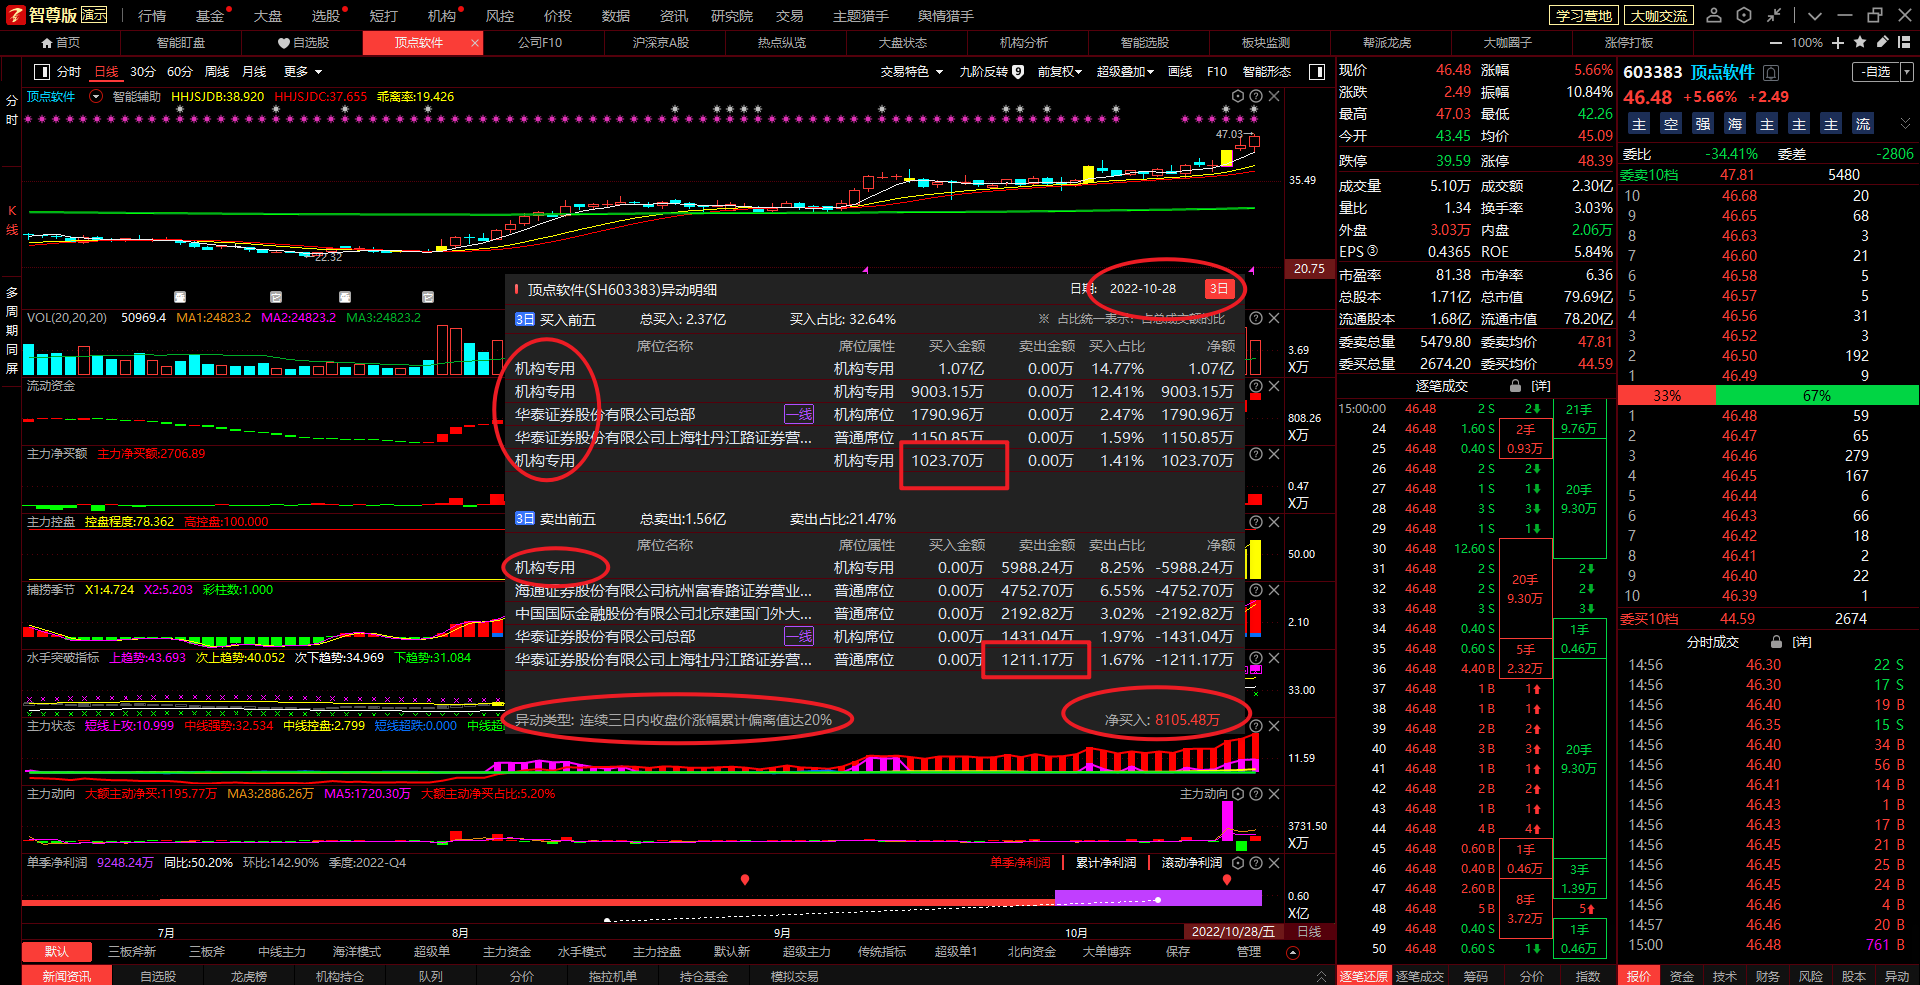The width and height of the screenshot is (1920, 985).
Task: Click the 3日 badge in the 异动明细 popup
Action: 1219,289
